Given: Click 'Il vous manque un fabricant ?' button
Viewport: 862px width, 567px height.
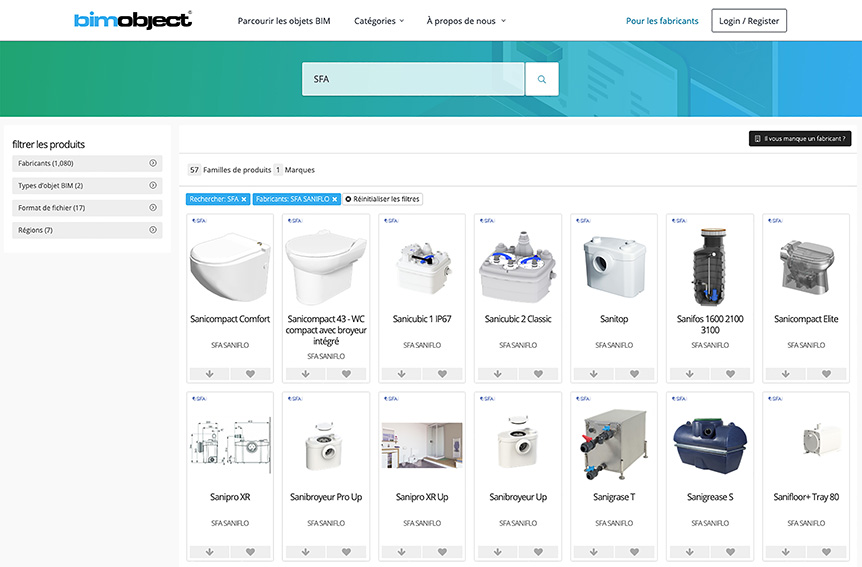Looking at the screenshot, I should tap(800, 139).
